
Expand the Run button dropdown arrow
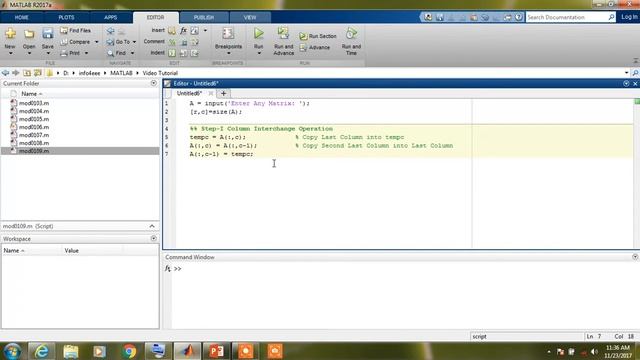coord(258,53)
